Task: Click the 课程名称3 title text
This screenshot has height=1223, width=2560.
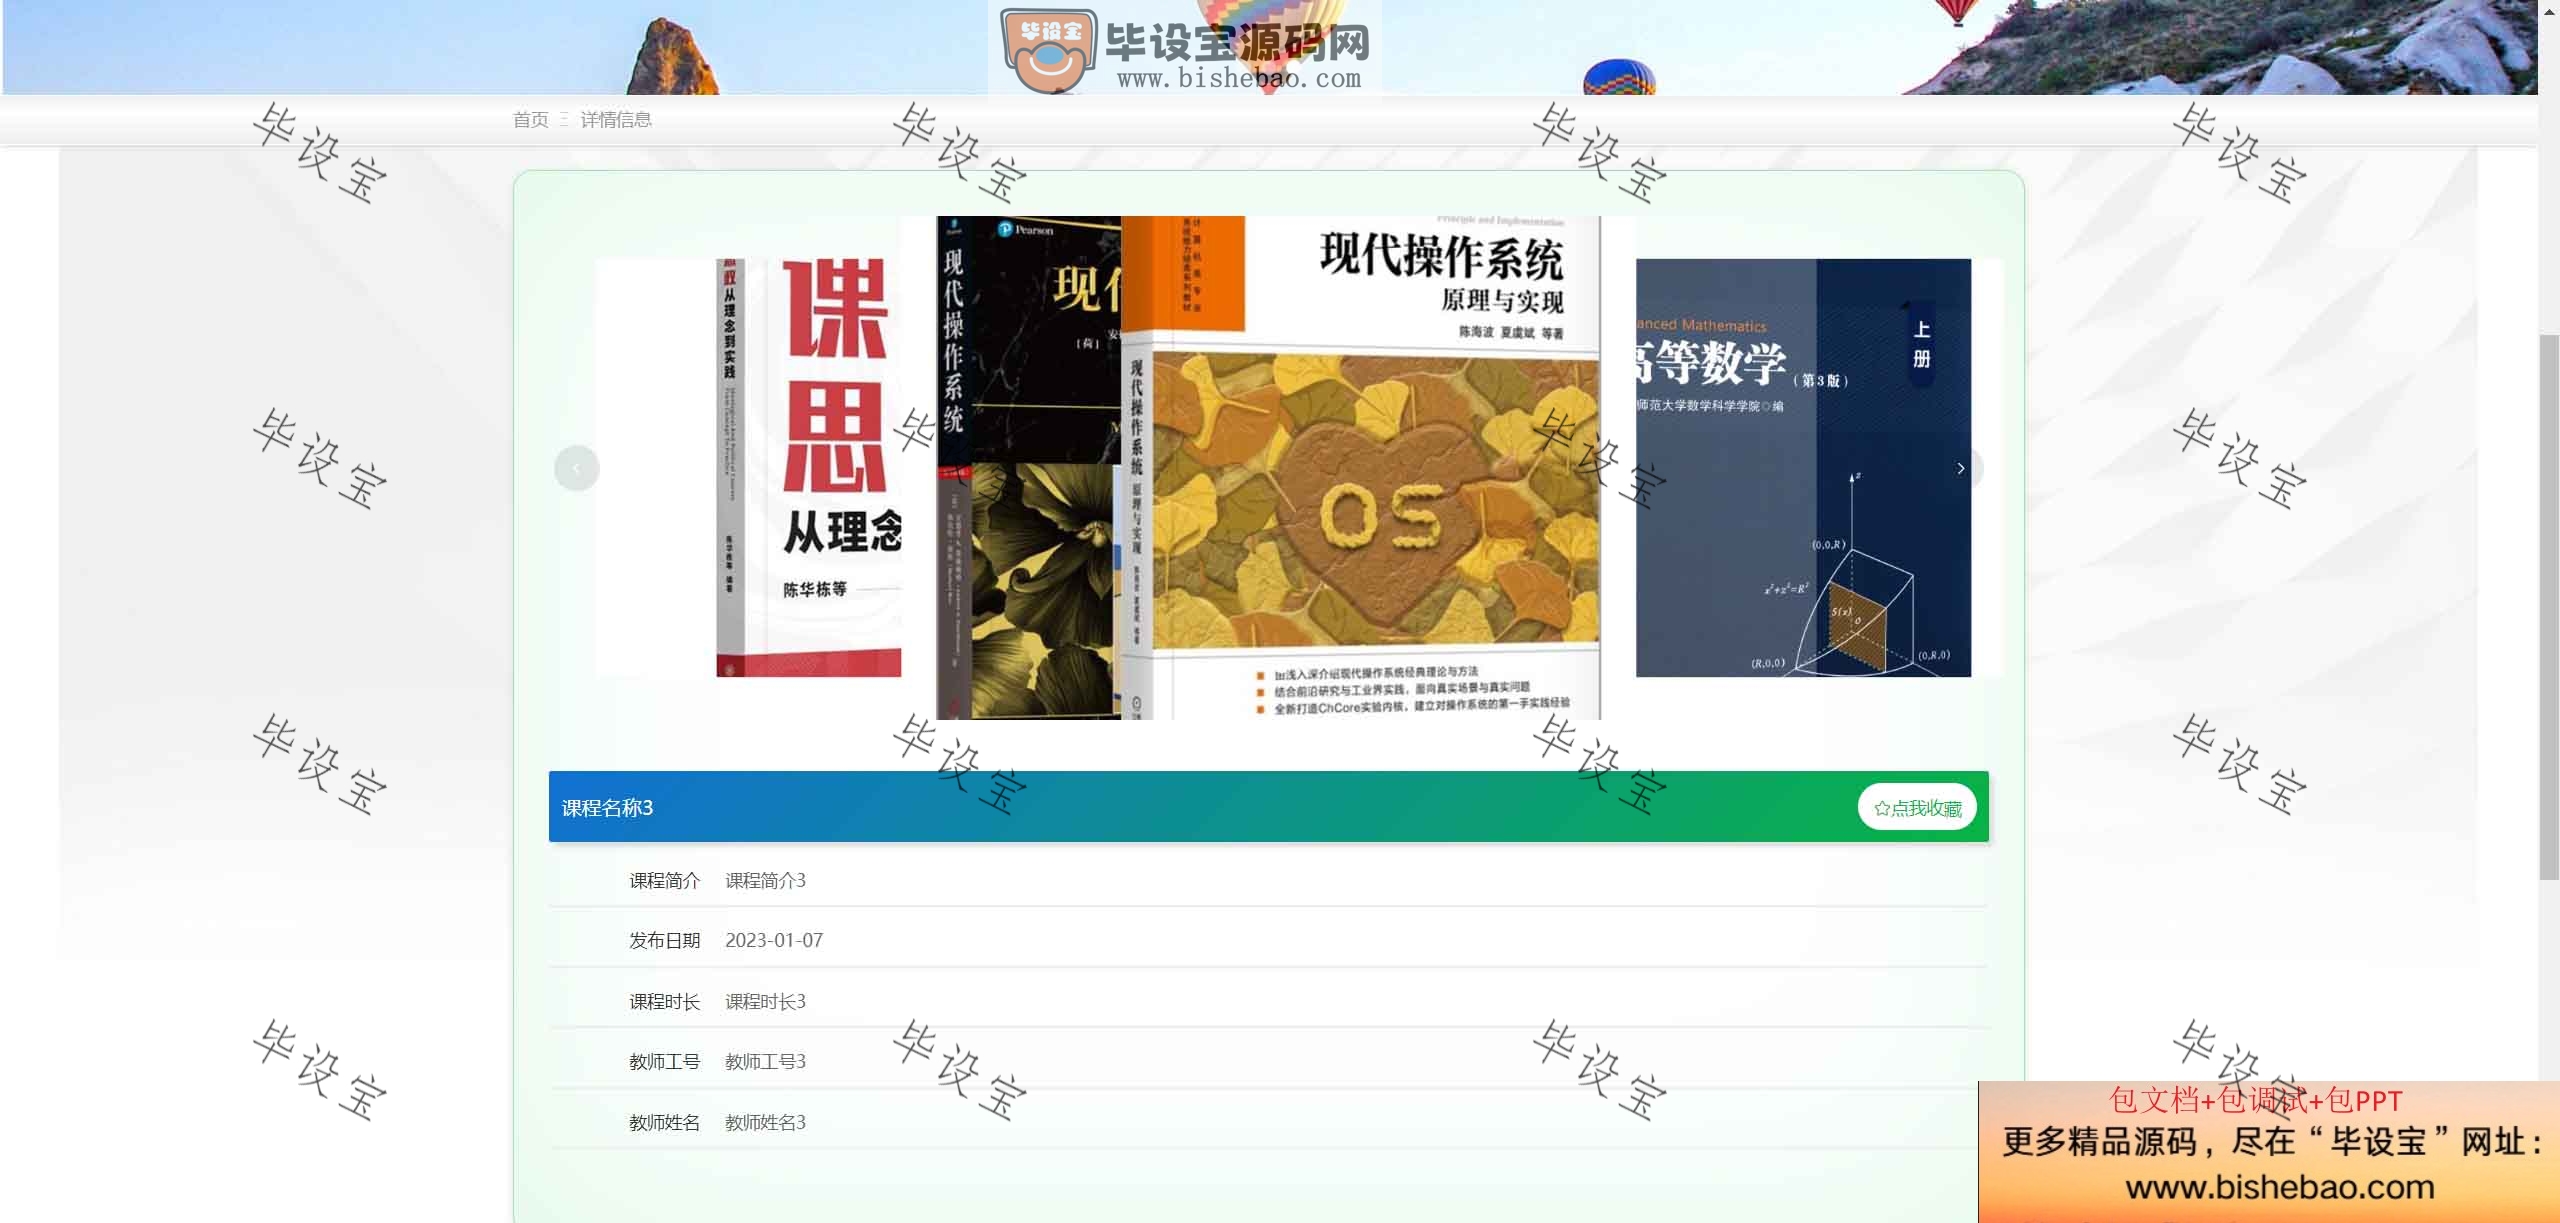Action: (x=607, y=807)
